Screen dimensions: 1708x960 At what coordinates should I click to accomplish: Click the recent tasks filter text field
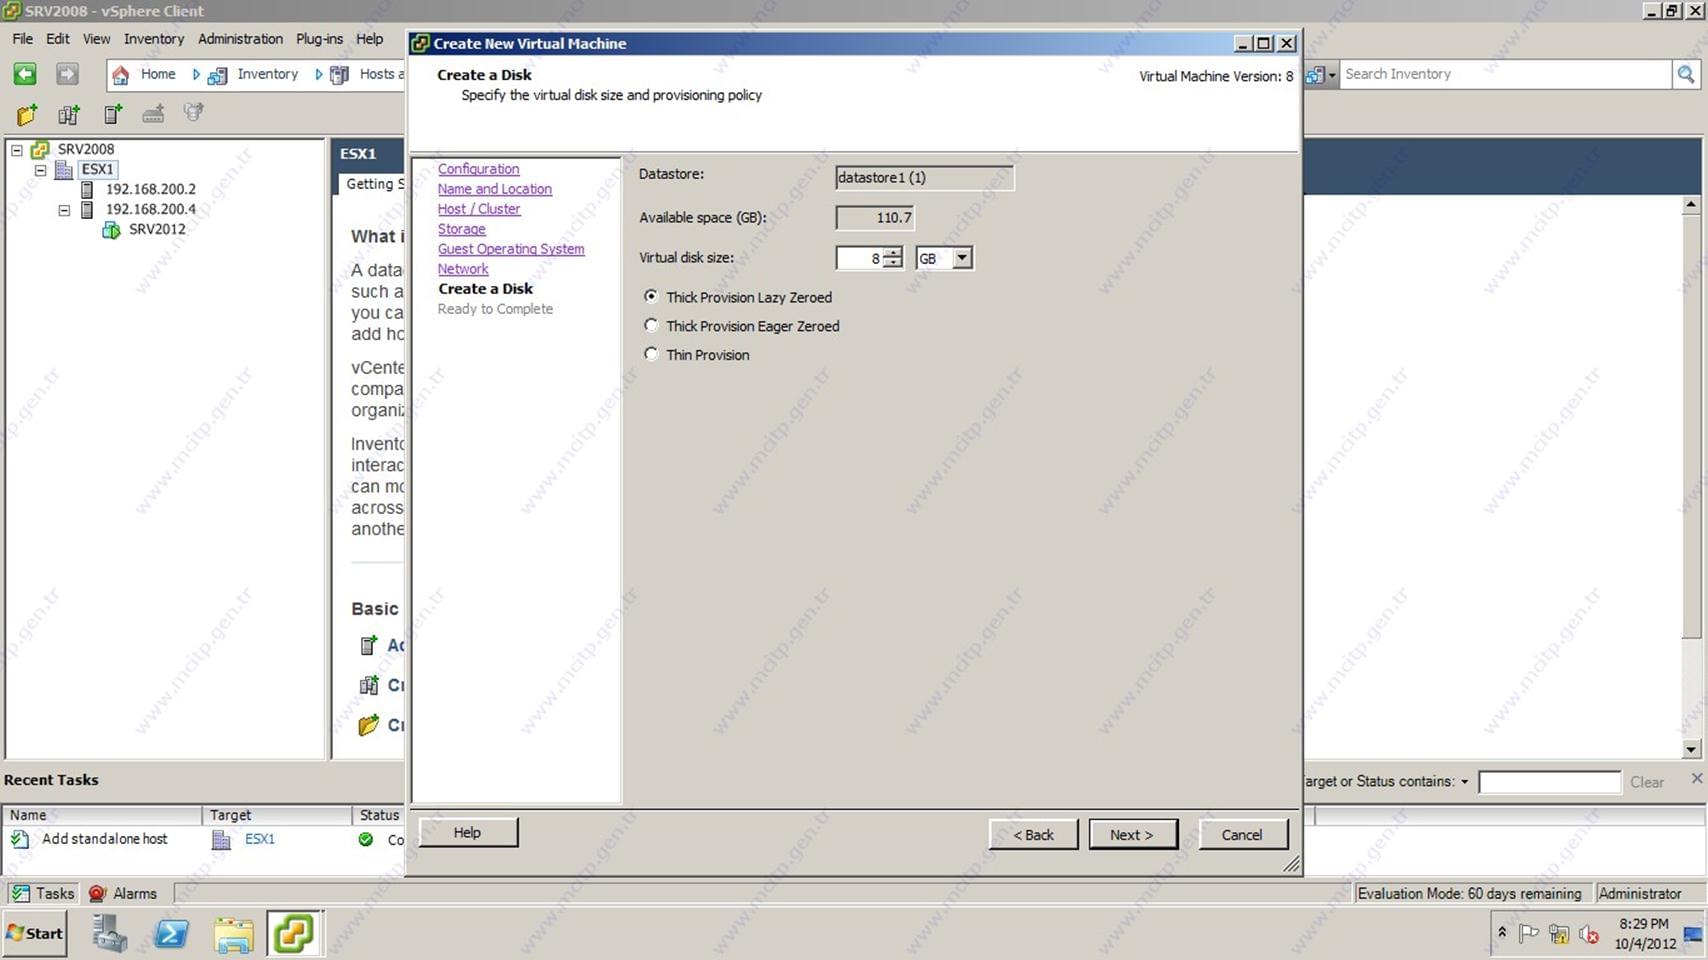click(1549, 782)
